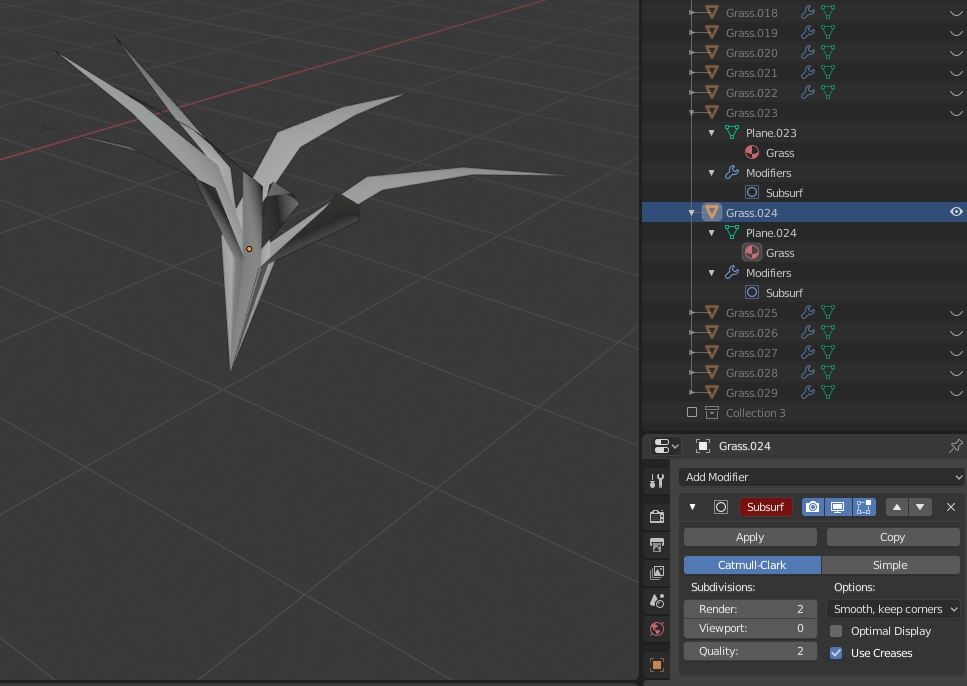Hide Grass.024 using the eye icon

pos(956,212)
